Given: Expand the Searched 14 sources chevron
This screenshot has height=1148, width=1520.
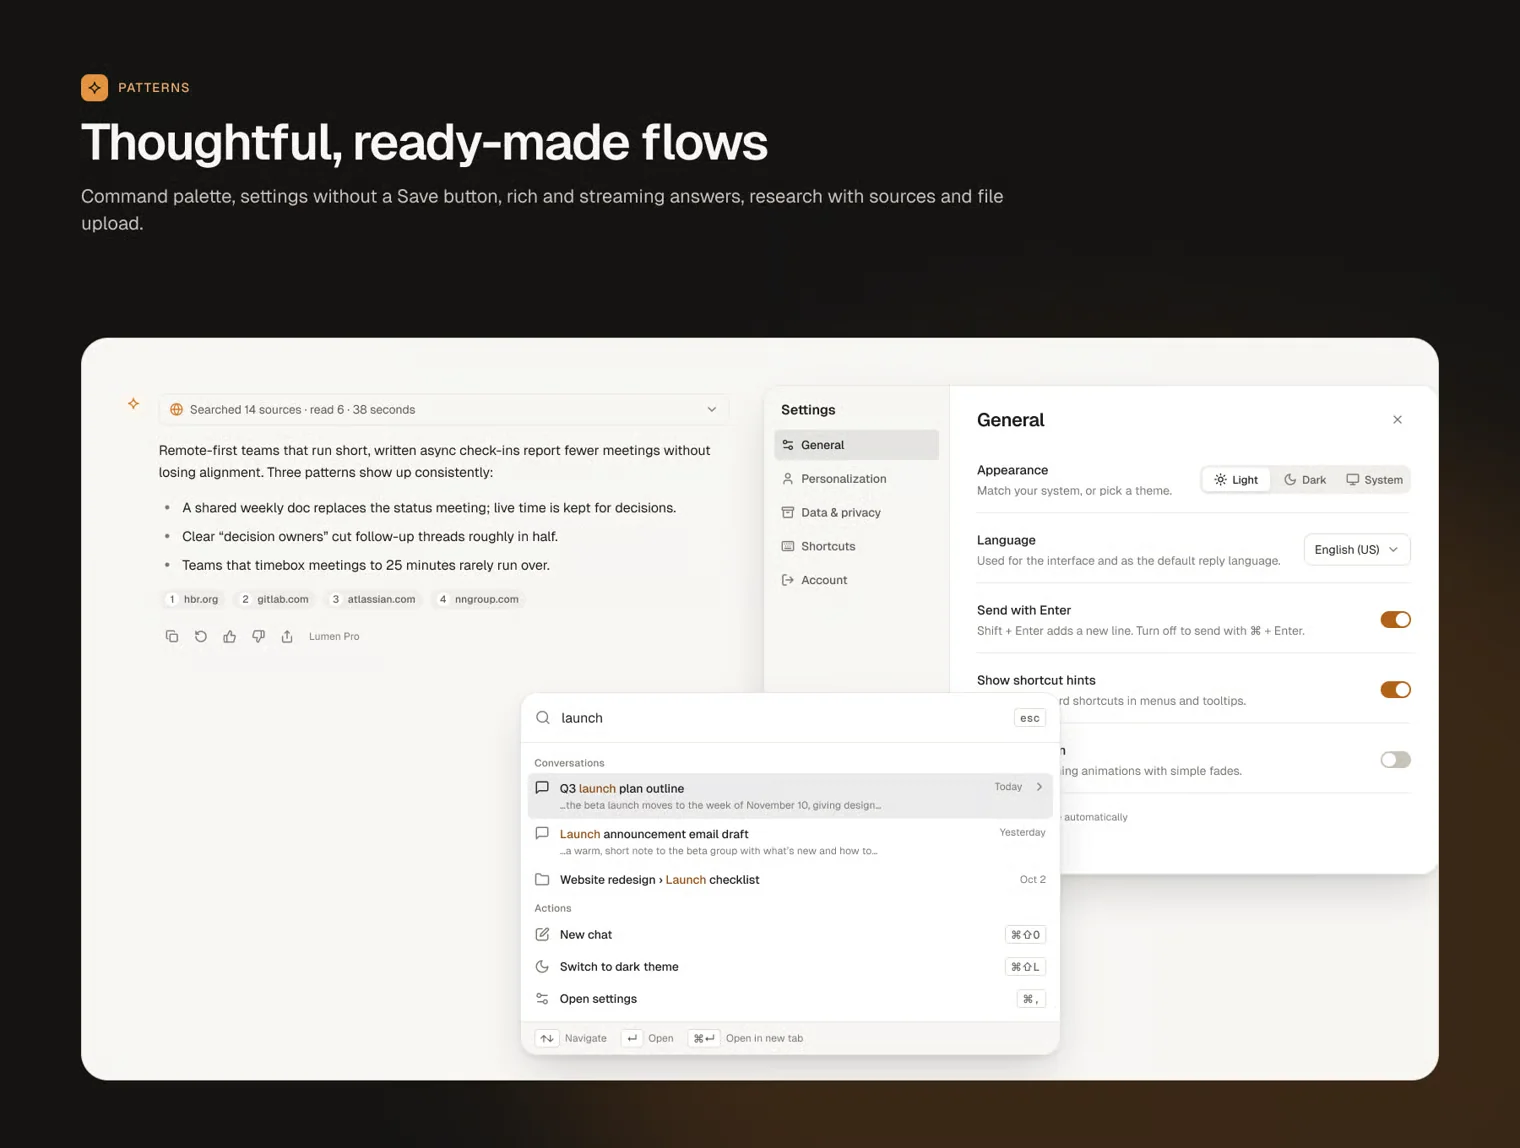Looking at the screenshot, I should pyautogui.click(x=712, y=410).
